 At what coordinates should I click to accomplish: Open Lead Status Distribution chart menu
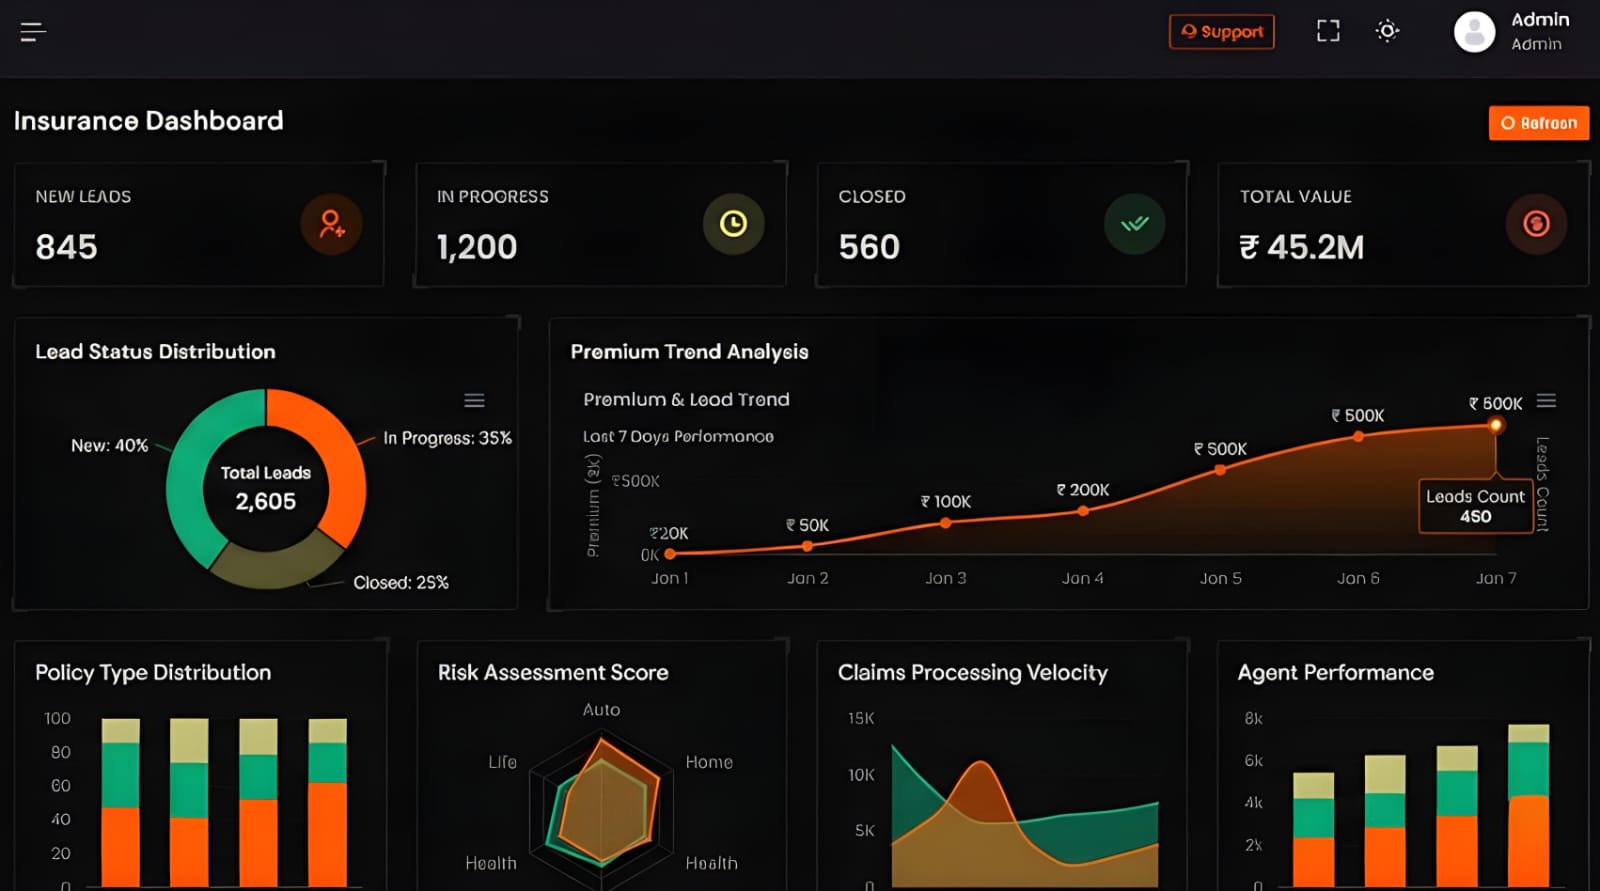[x=474, y=401]
